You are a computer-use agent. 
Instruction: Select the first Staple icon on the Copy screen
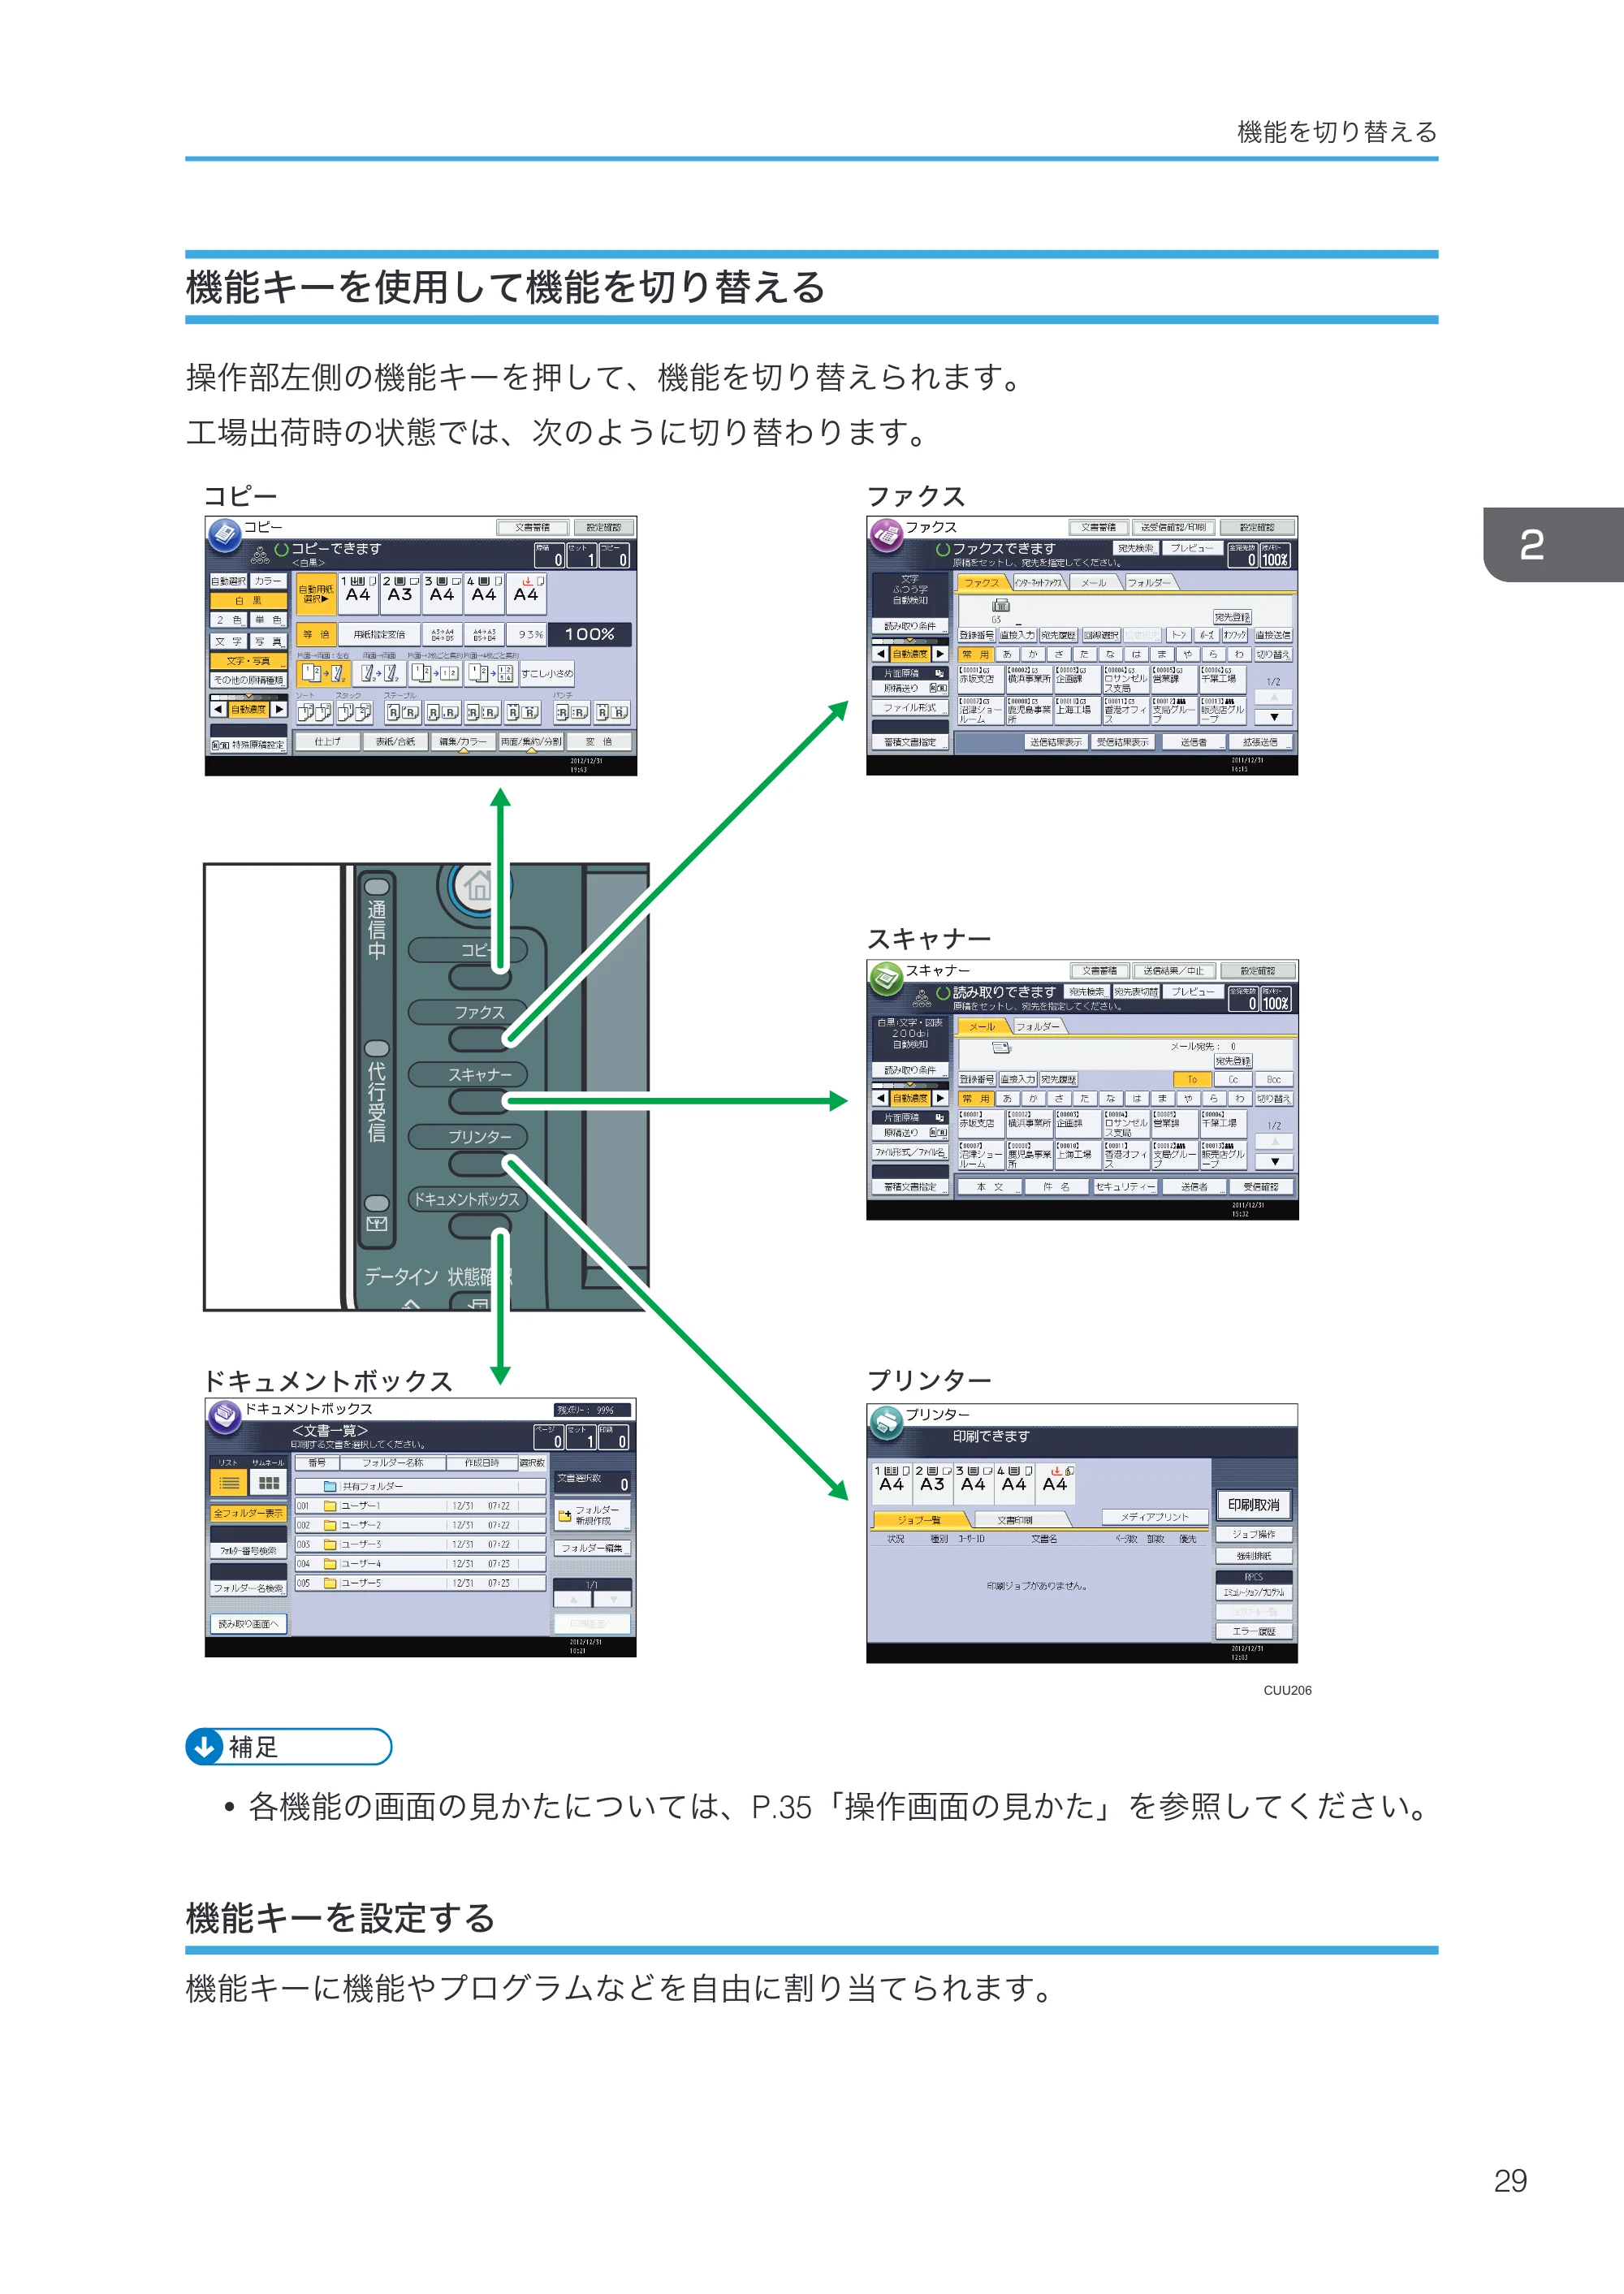click(x=403, y=712)
